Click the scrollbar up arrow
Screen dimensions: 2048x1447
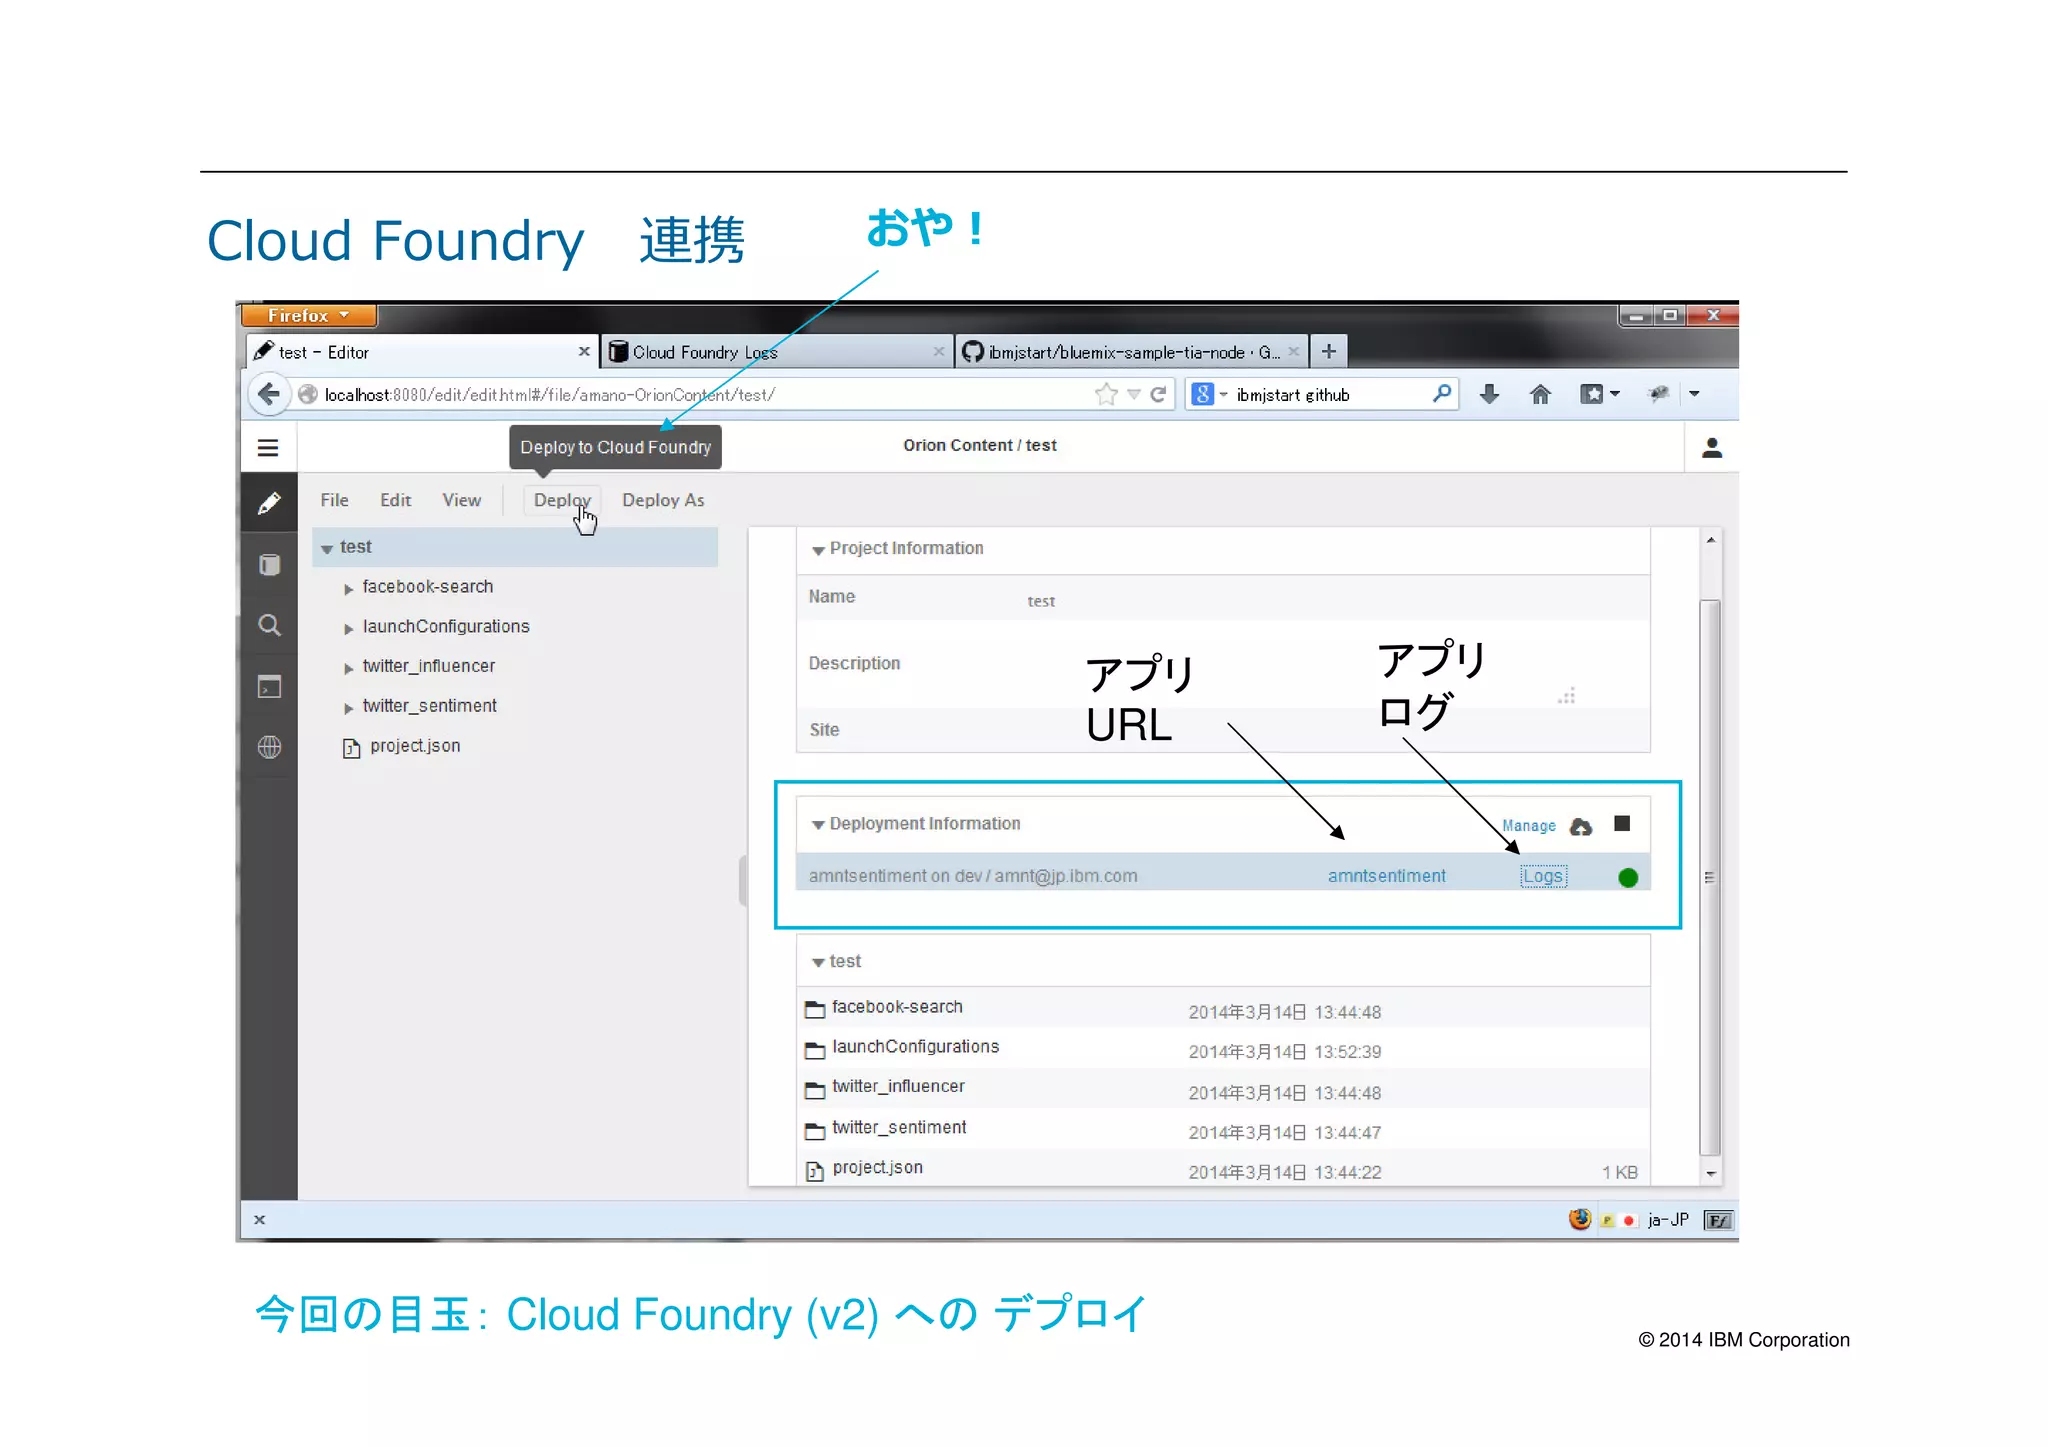[1711, 540]
